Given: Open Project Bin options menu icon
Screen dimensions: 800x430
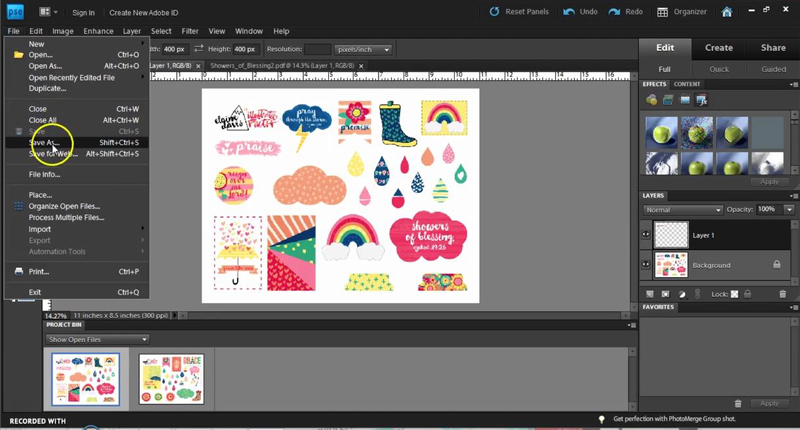Looking at the screenshot, I should click(x=632, y=325).
